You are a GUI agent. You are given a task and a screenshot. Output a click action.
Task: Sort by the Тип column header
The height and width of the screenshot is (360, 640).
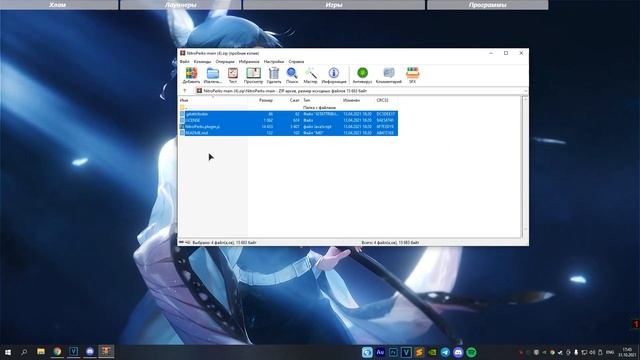307,100
